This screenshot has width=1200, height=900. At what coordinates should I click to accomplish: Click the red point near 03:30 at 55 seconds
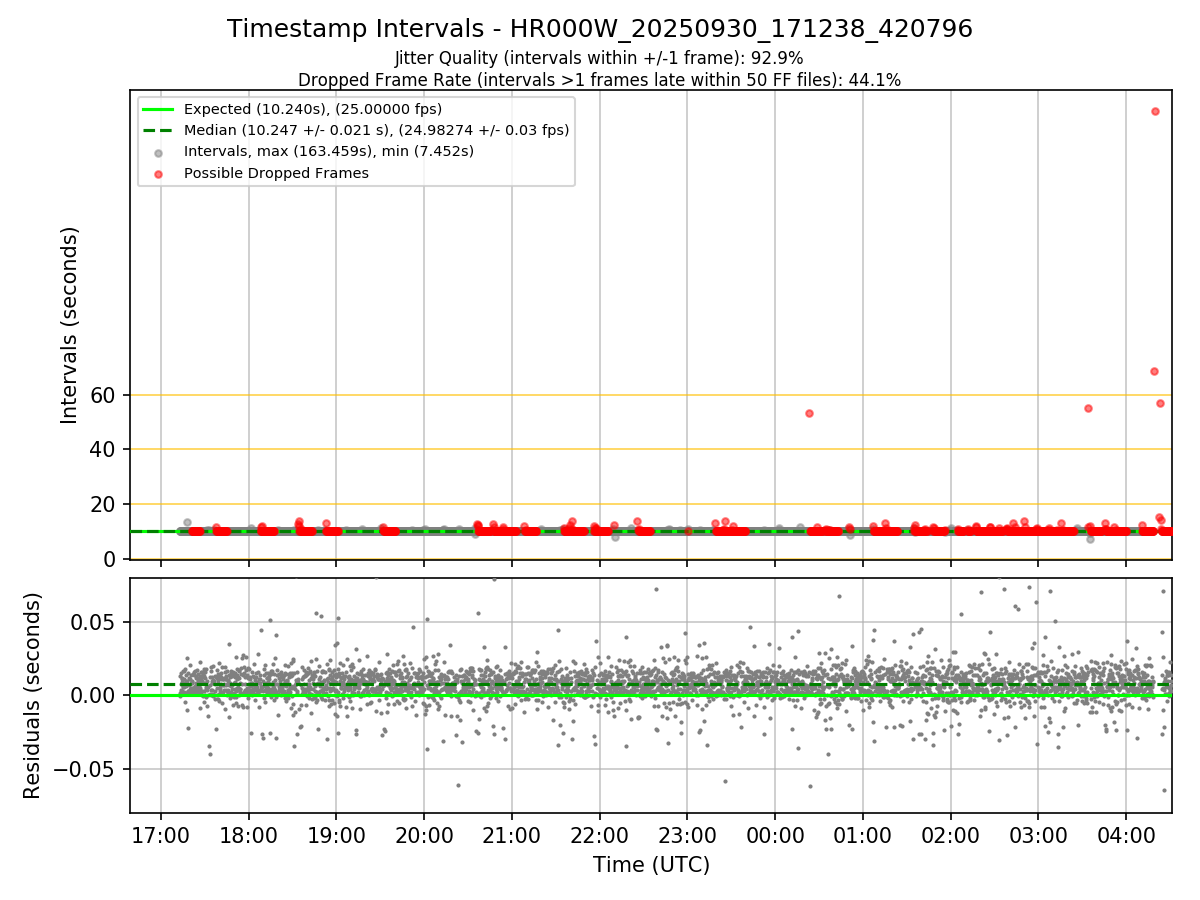1088,408
